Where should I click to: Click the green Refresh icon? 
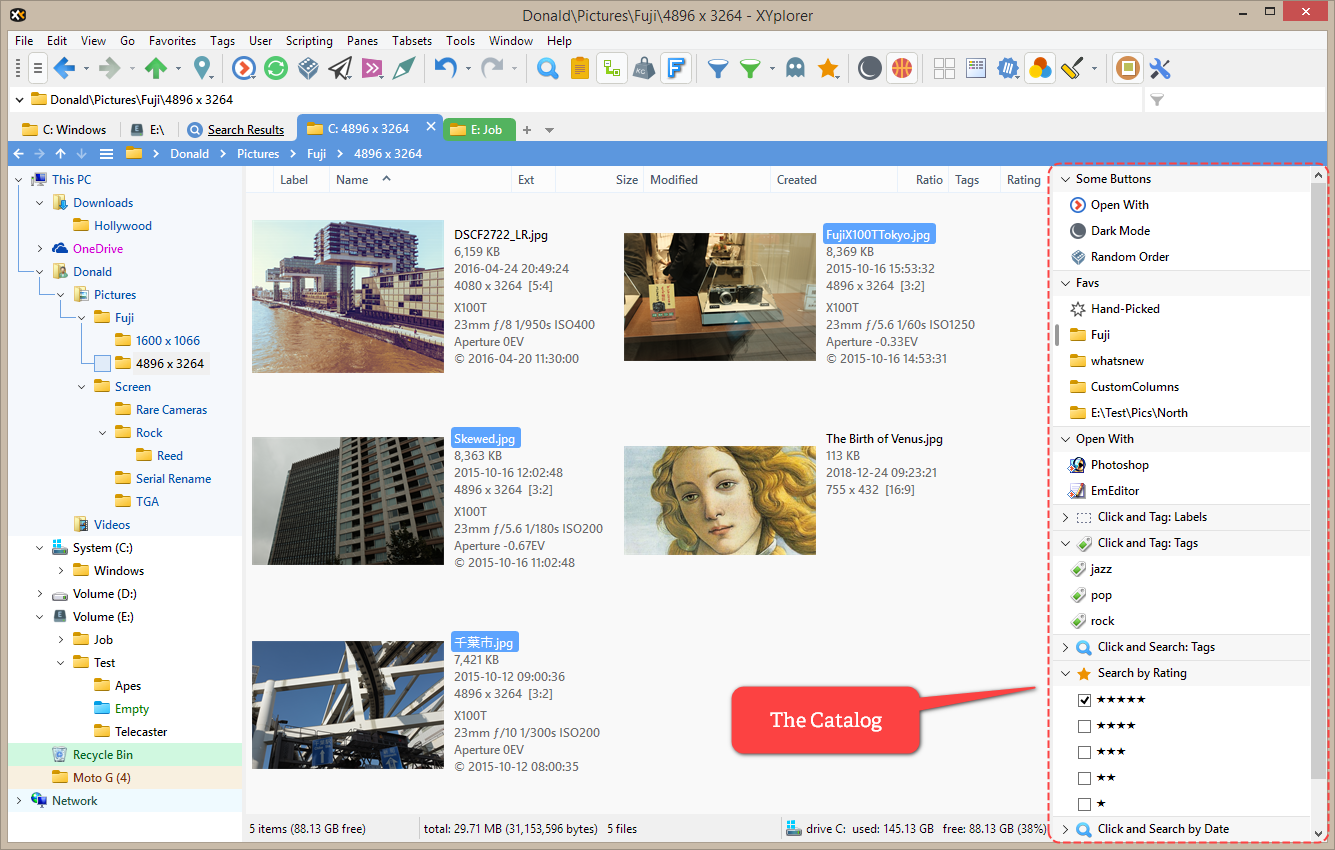point(276,69)
